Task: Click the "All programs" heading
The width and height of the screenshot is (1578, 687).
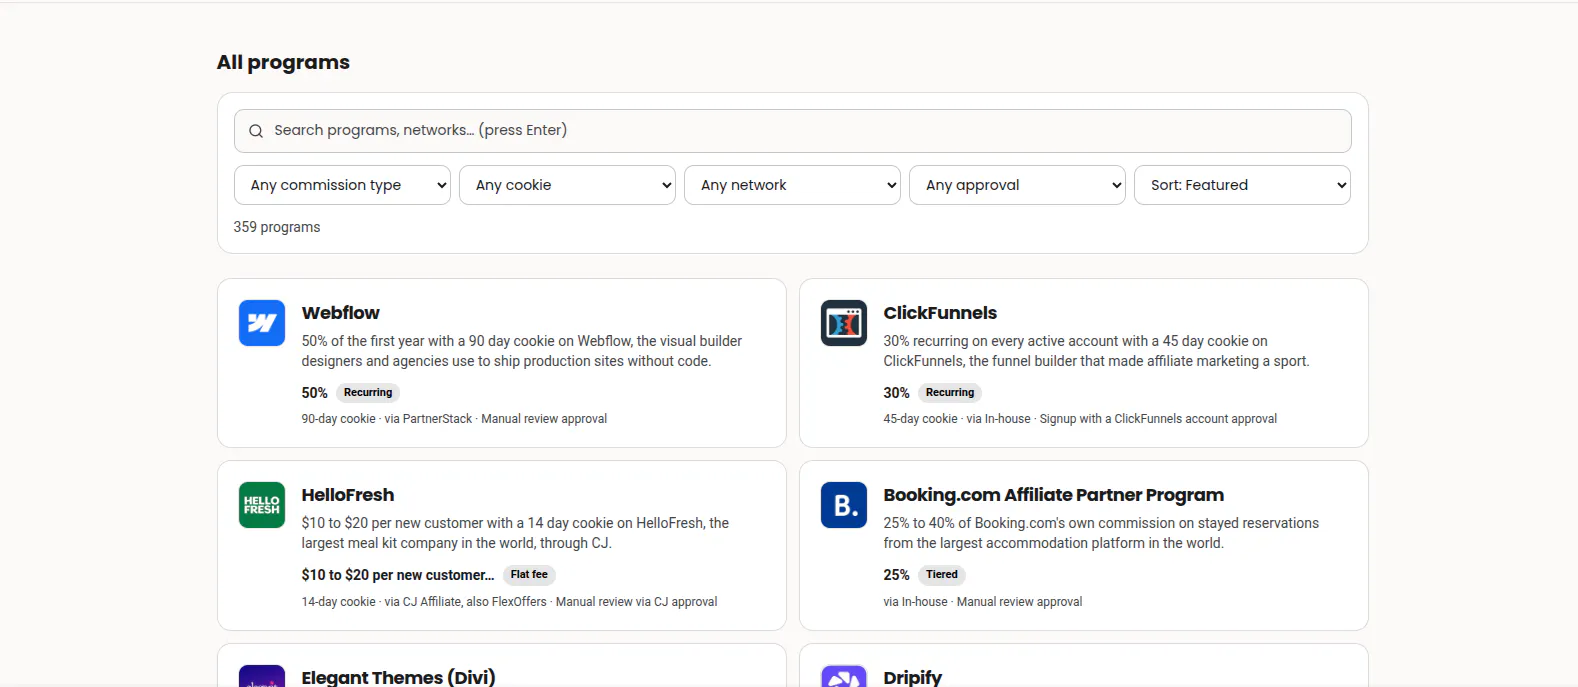Action: coord(284,62)
